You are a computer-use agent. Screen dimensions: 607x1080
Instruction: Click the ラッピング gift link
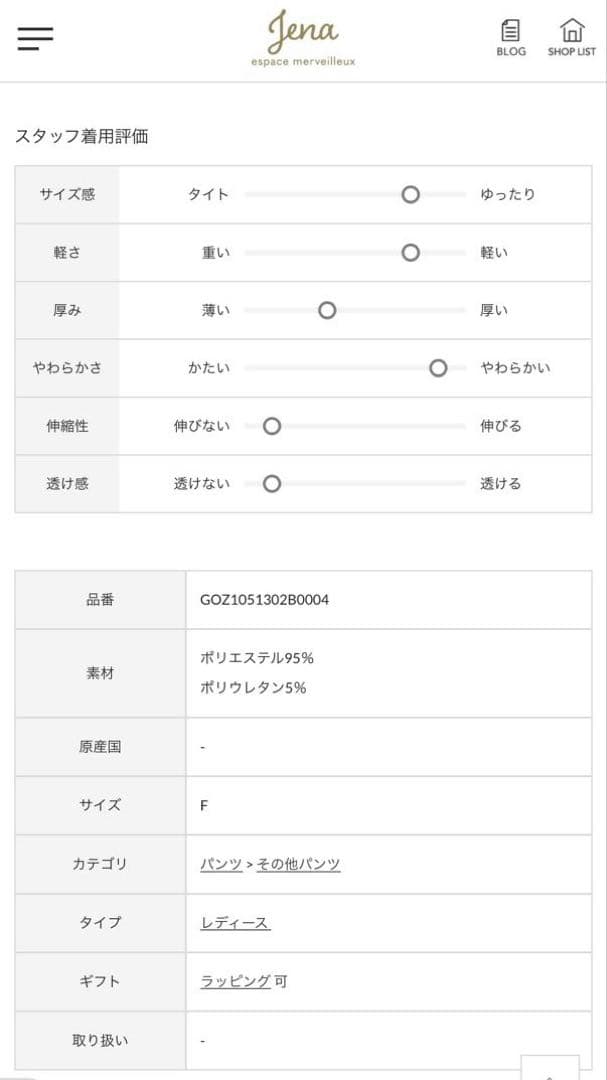[235, 981]
